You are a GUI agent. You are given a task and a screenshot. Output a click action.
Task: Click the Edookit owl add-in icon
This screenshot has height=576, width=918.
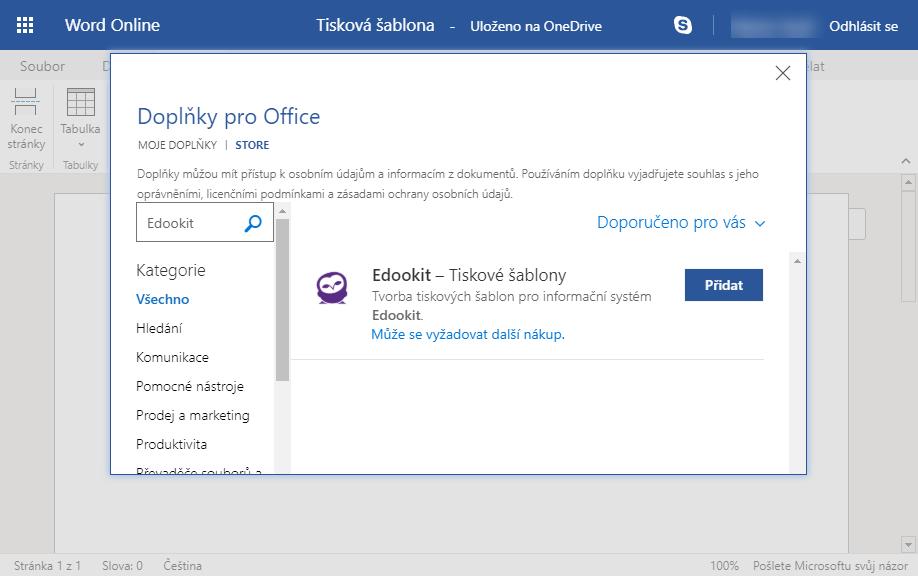coord(332,287)
